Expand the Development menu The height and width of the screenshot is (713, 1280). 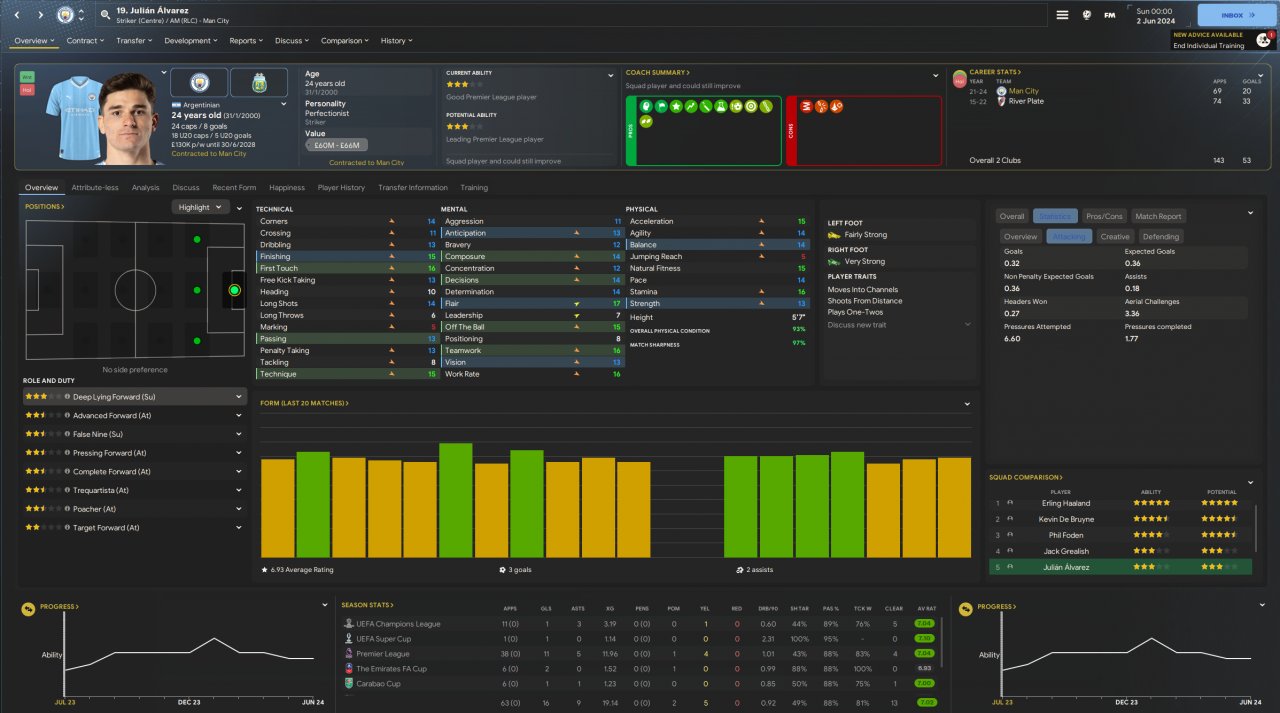(x=190, y=41)
